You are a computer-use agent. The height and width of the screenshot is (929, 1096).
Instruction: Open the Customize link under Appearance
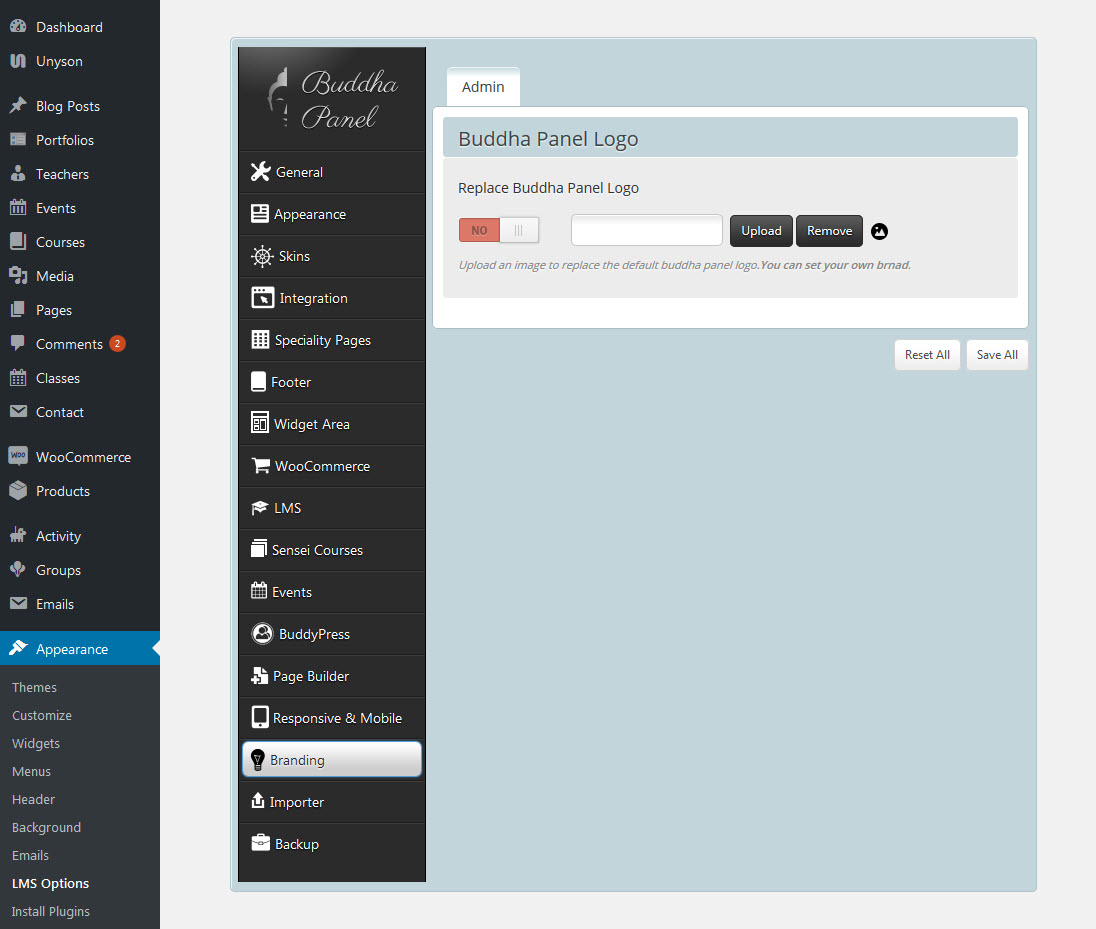point(42,715)
